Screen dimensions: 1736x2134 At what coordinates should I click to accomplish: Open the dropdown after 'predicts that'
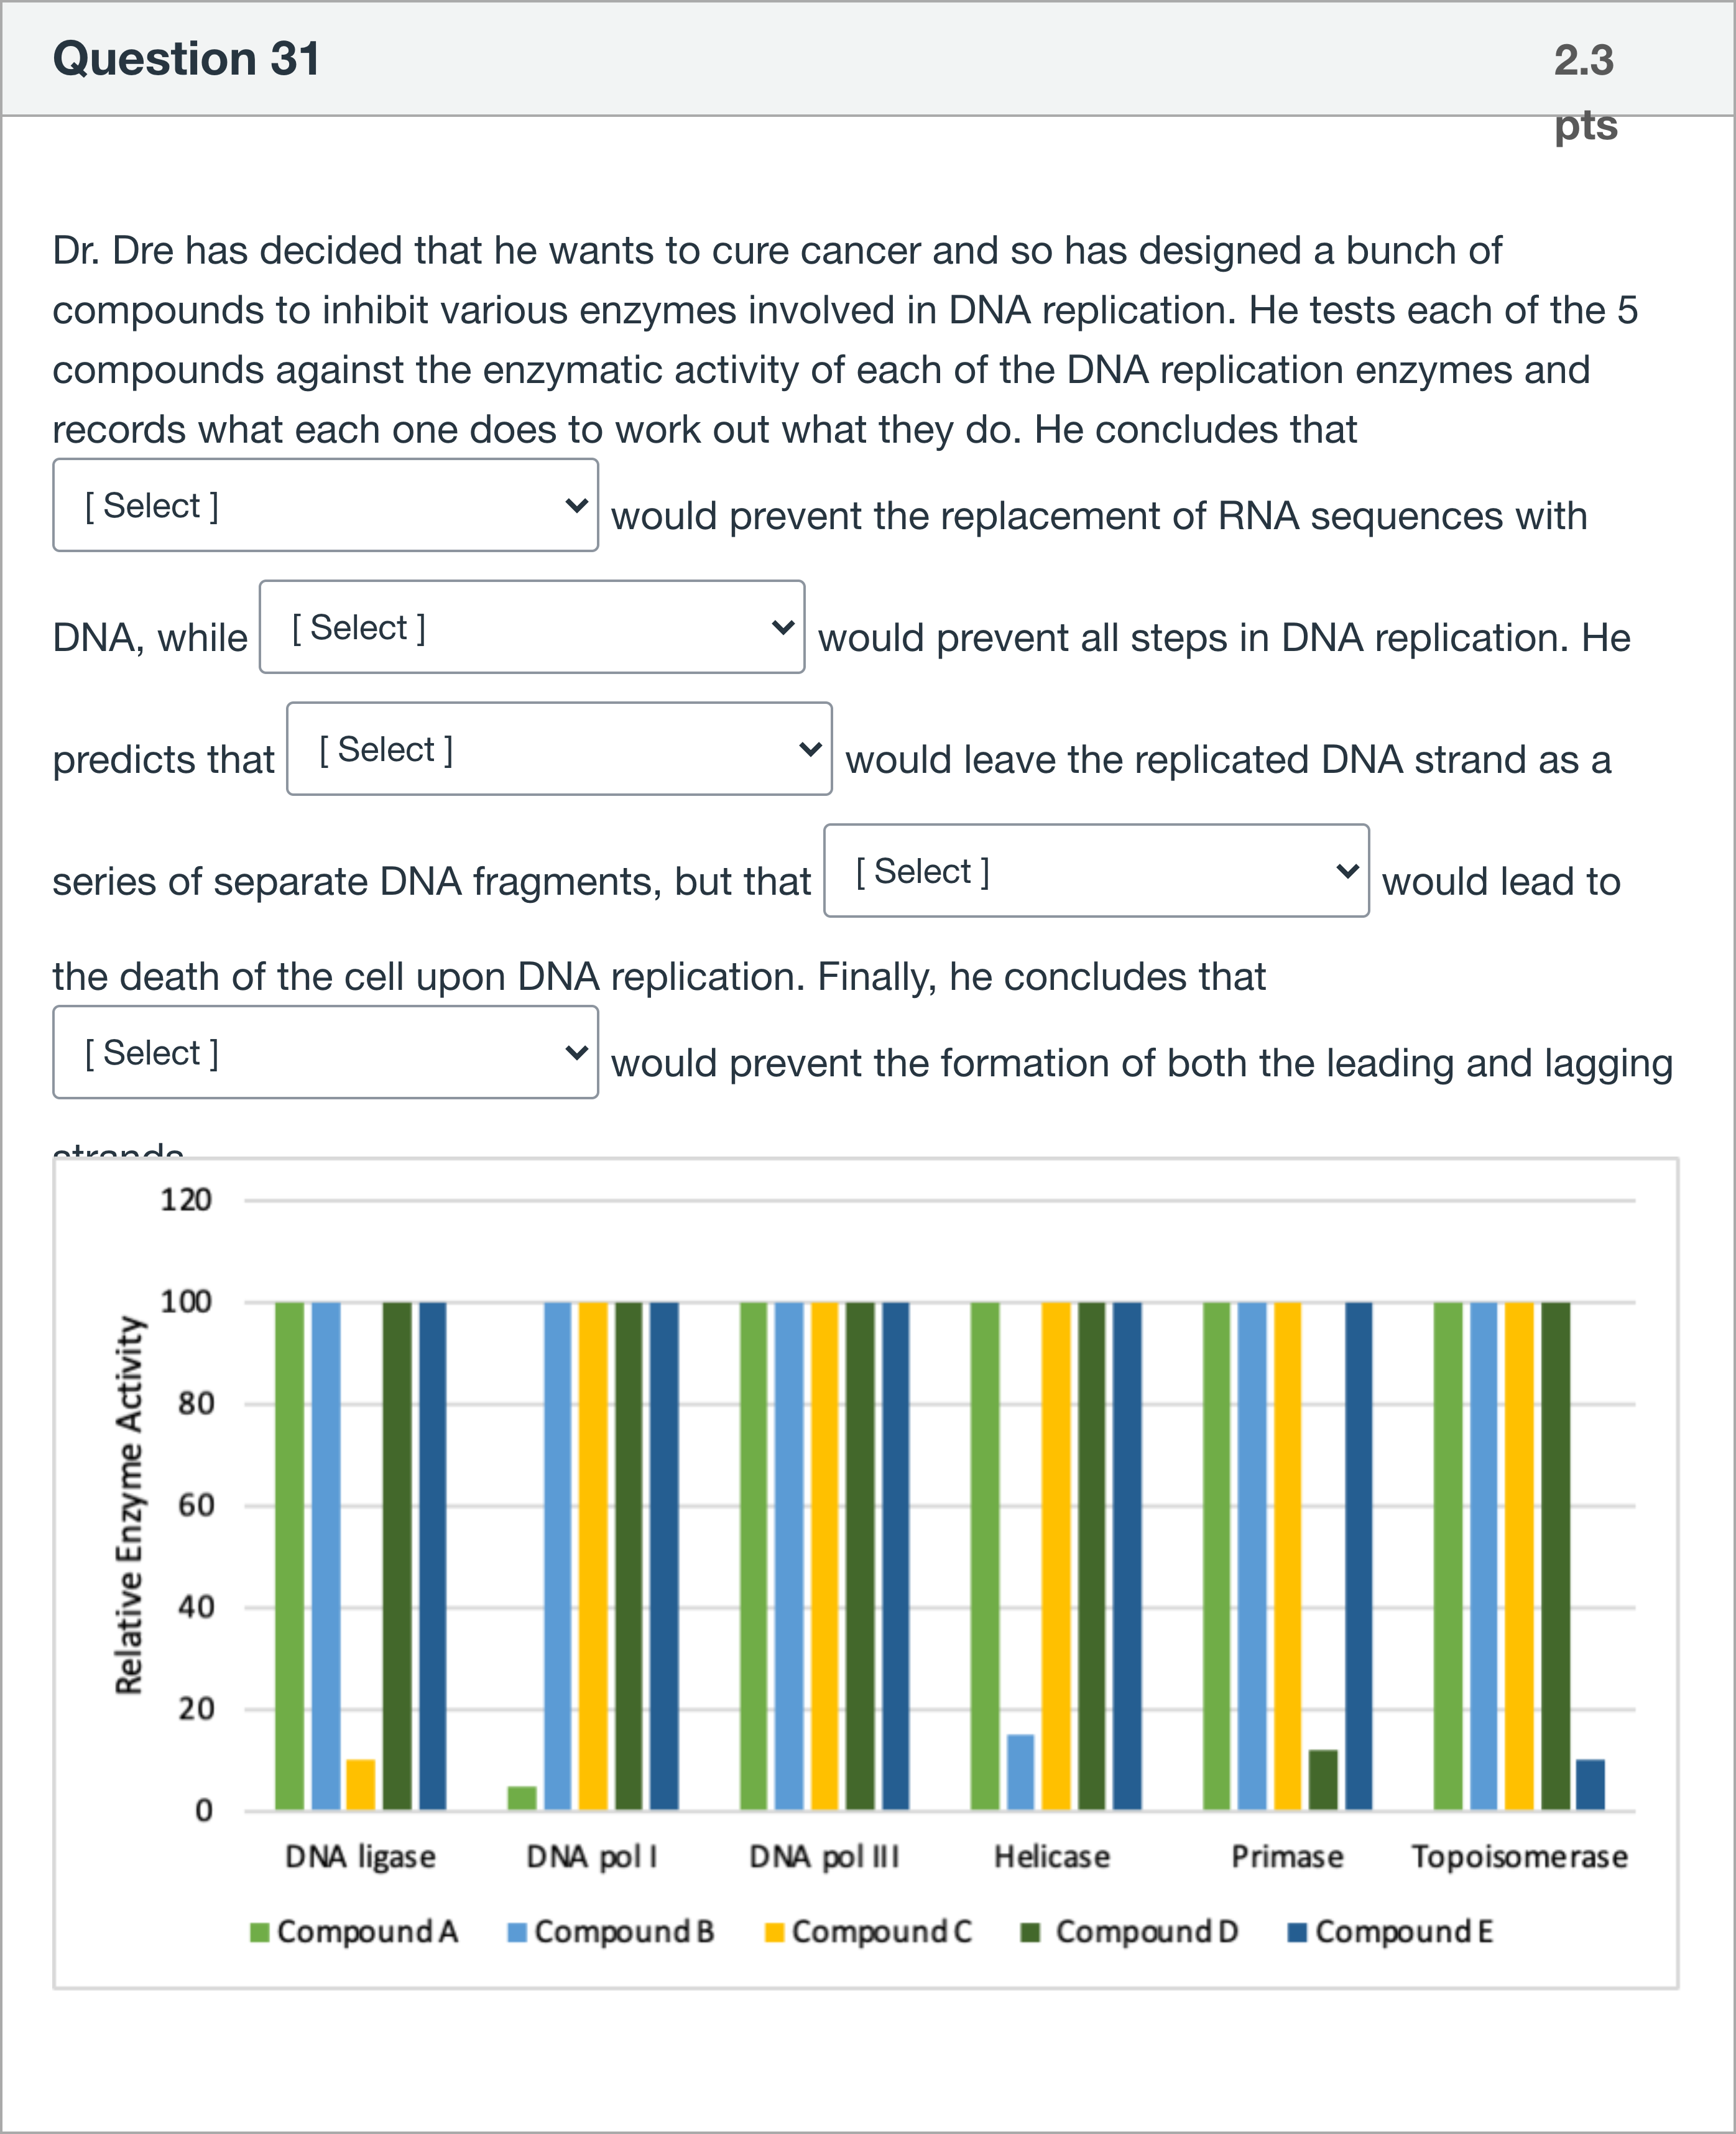(559, 749)
